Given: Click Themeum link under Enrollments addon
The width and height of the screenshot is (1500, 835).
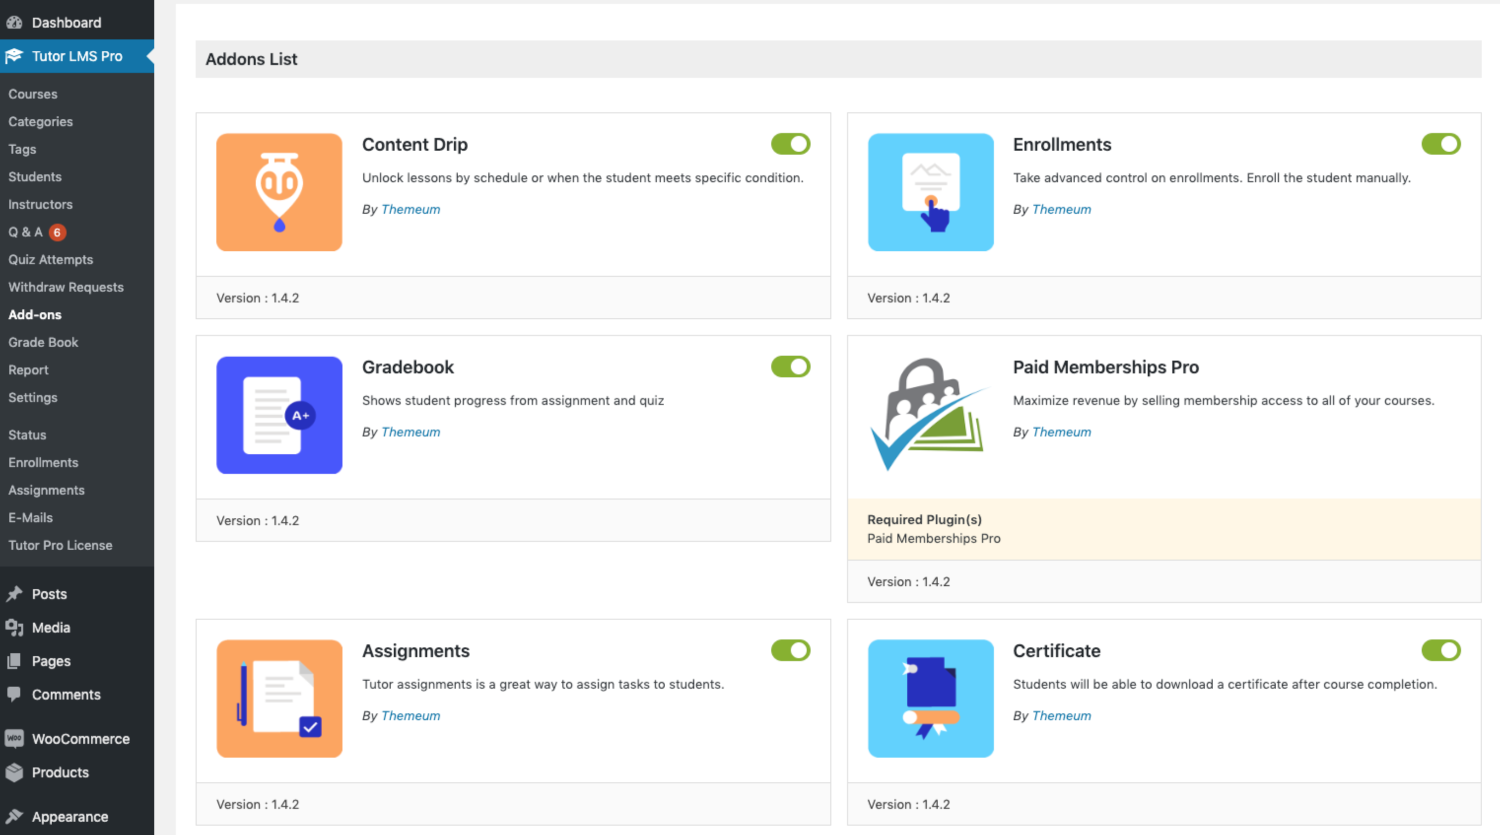Looking at the screenshot, I should click(1062, 209).
